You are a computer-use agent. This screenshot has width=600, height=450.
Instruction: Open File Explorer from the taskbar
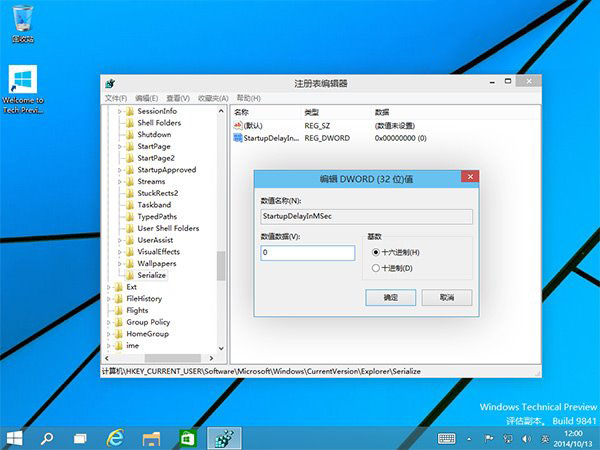(x=151, y=438)
